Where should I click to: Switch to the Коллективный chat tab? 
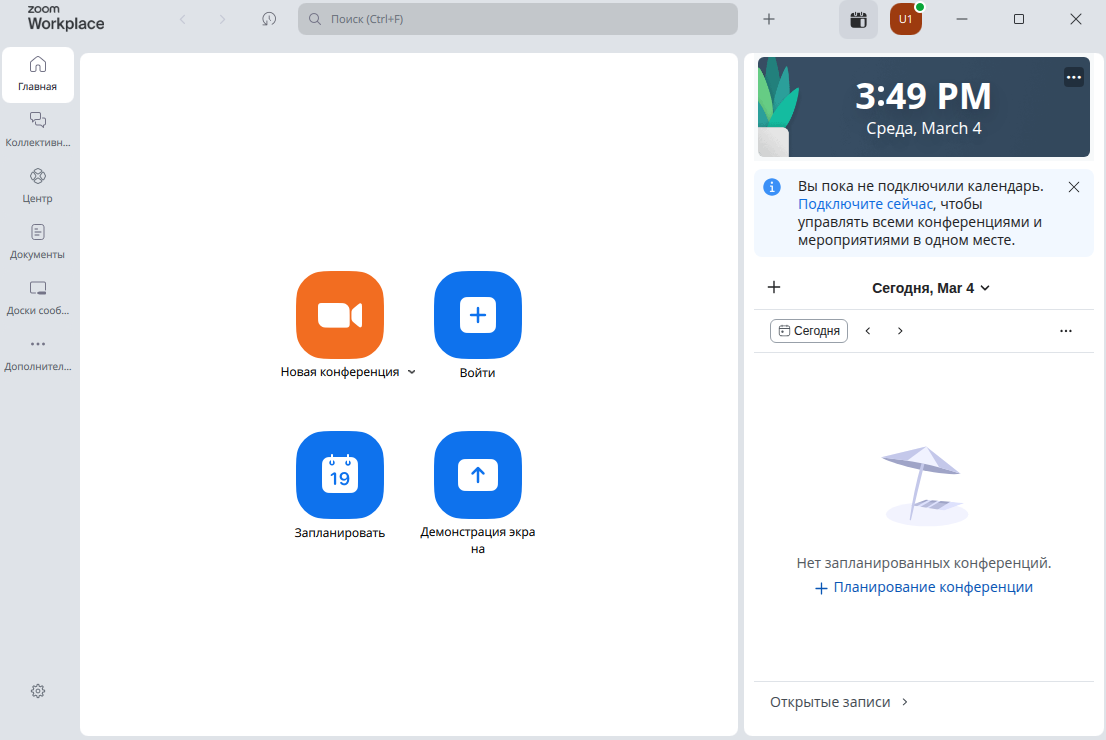[38, 129]
